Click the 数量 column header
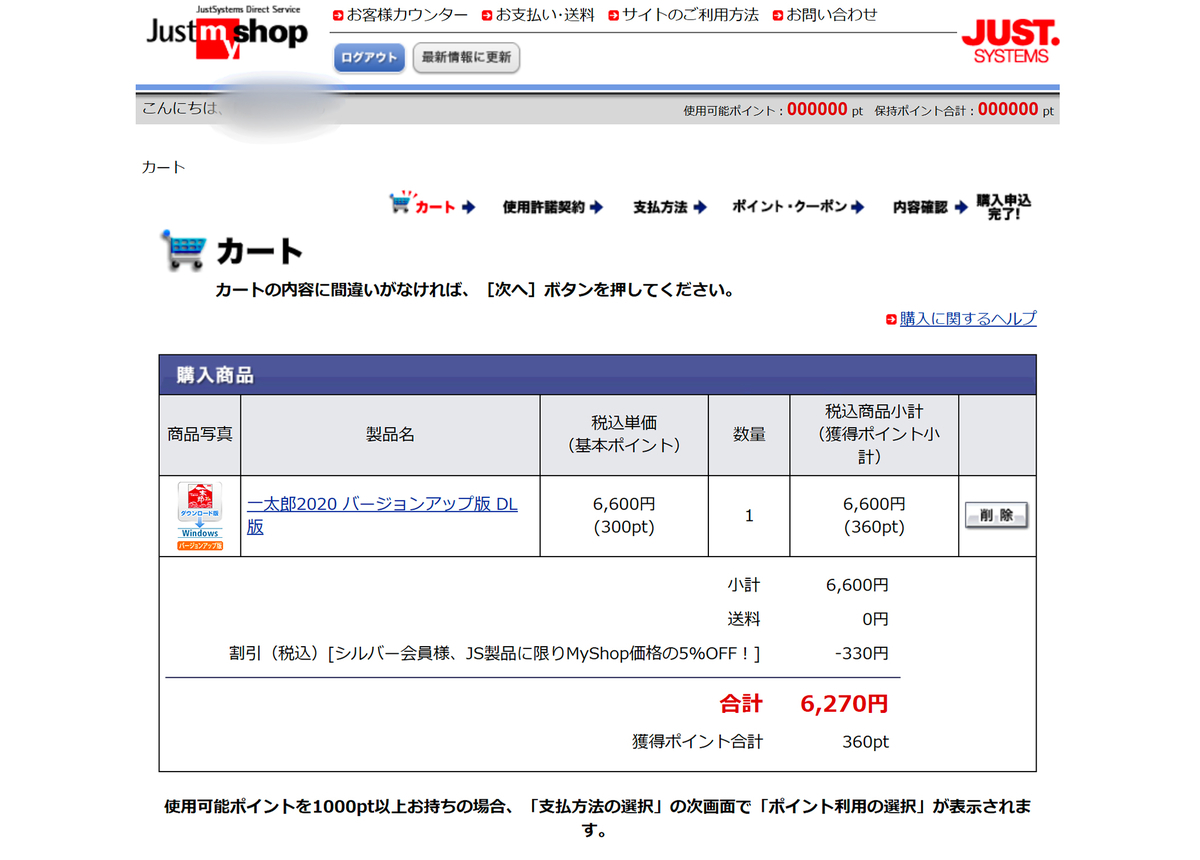The image size is (1200, 860). coord(749,435)
